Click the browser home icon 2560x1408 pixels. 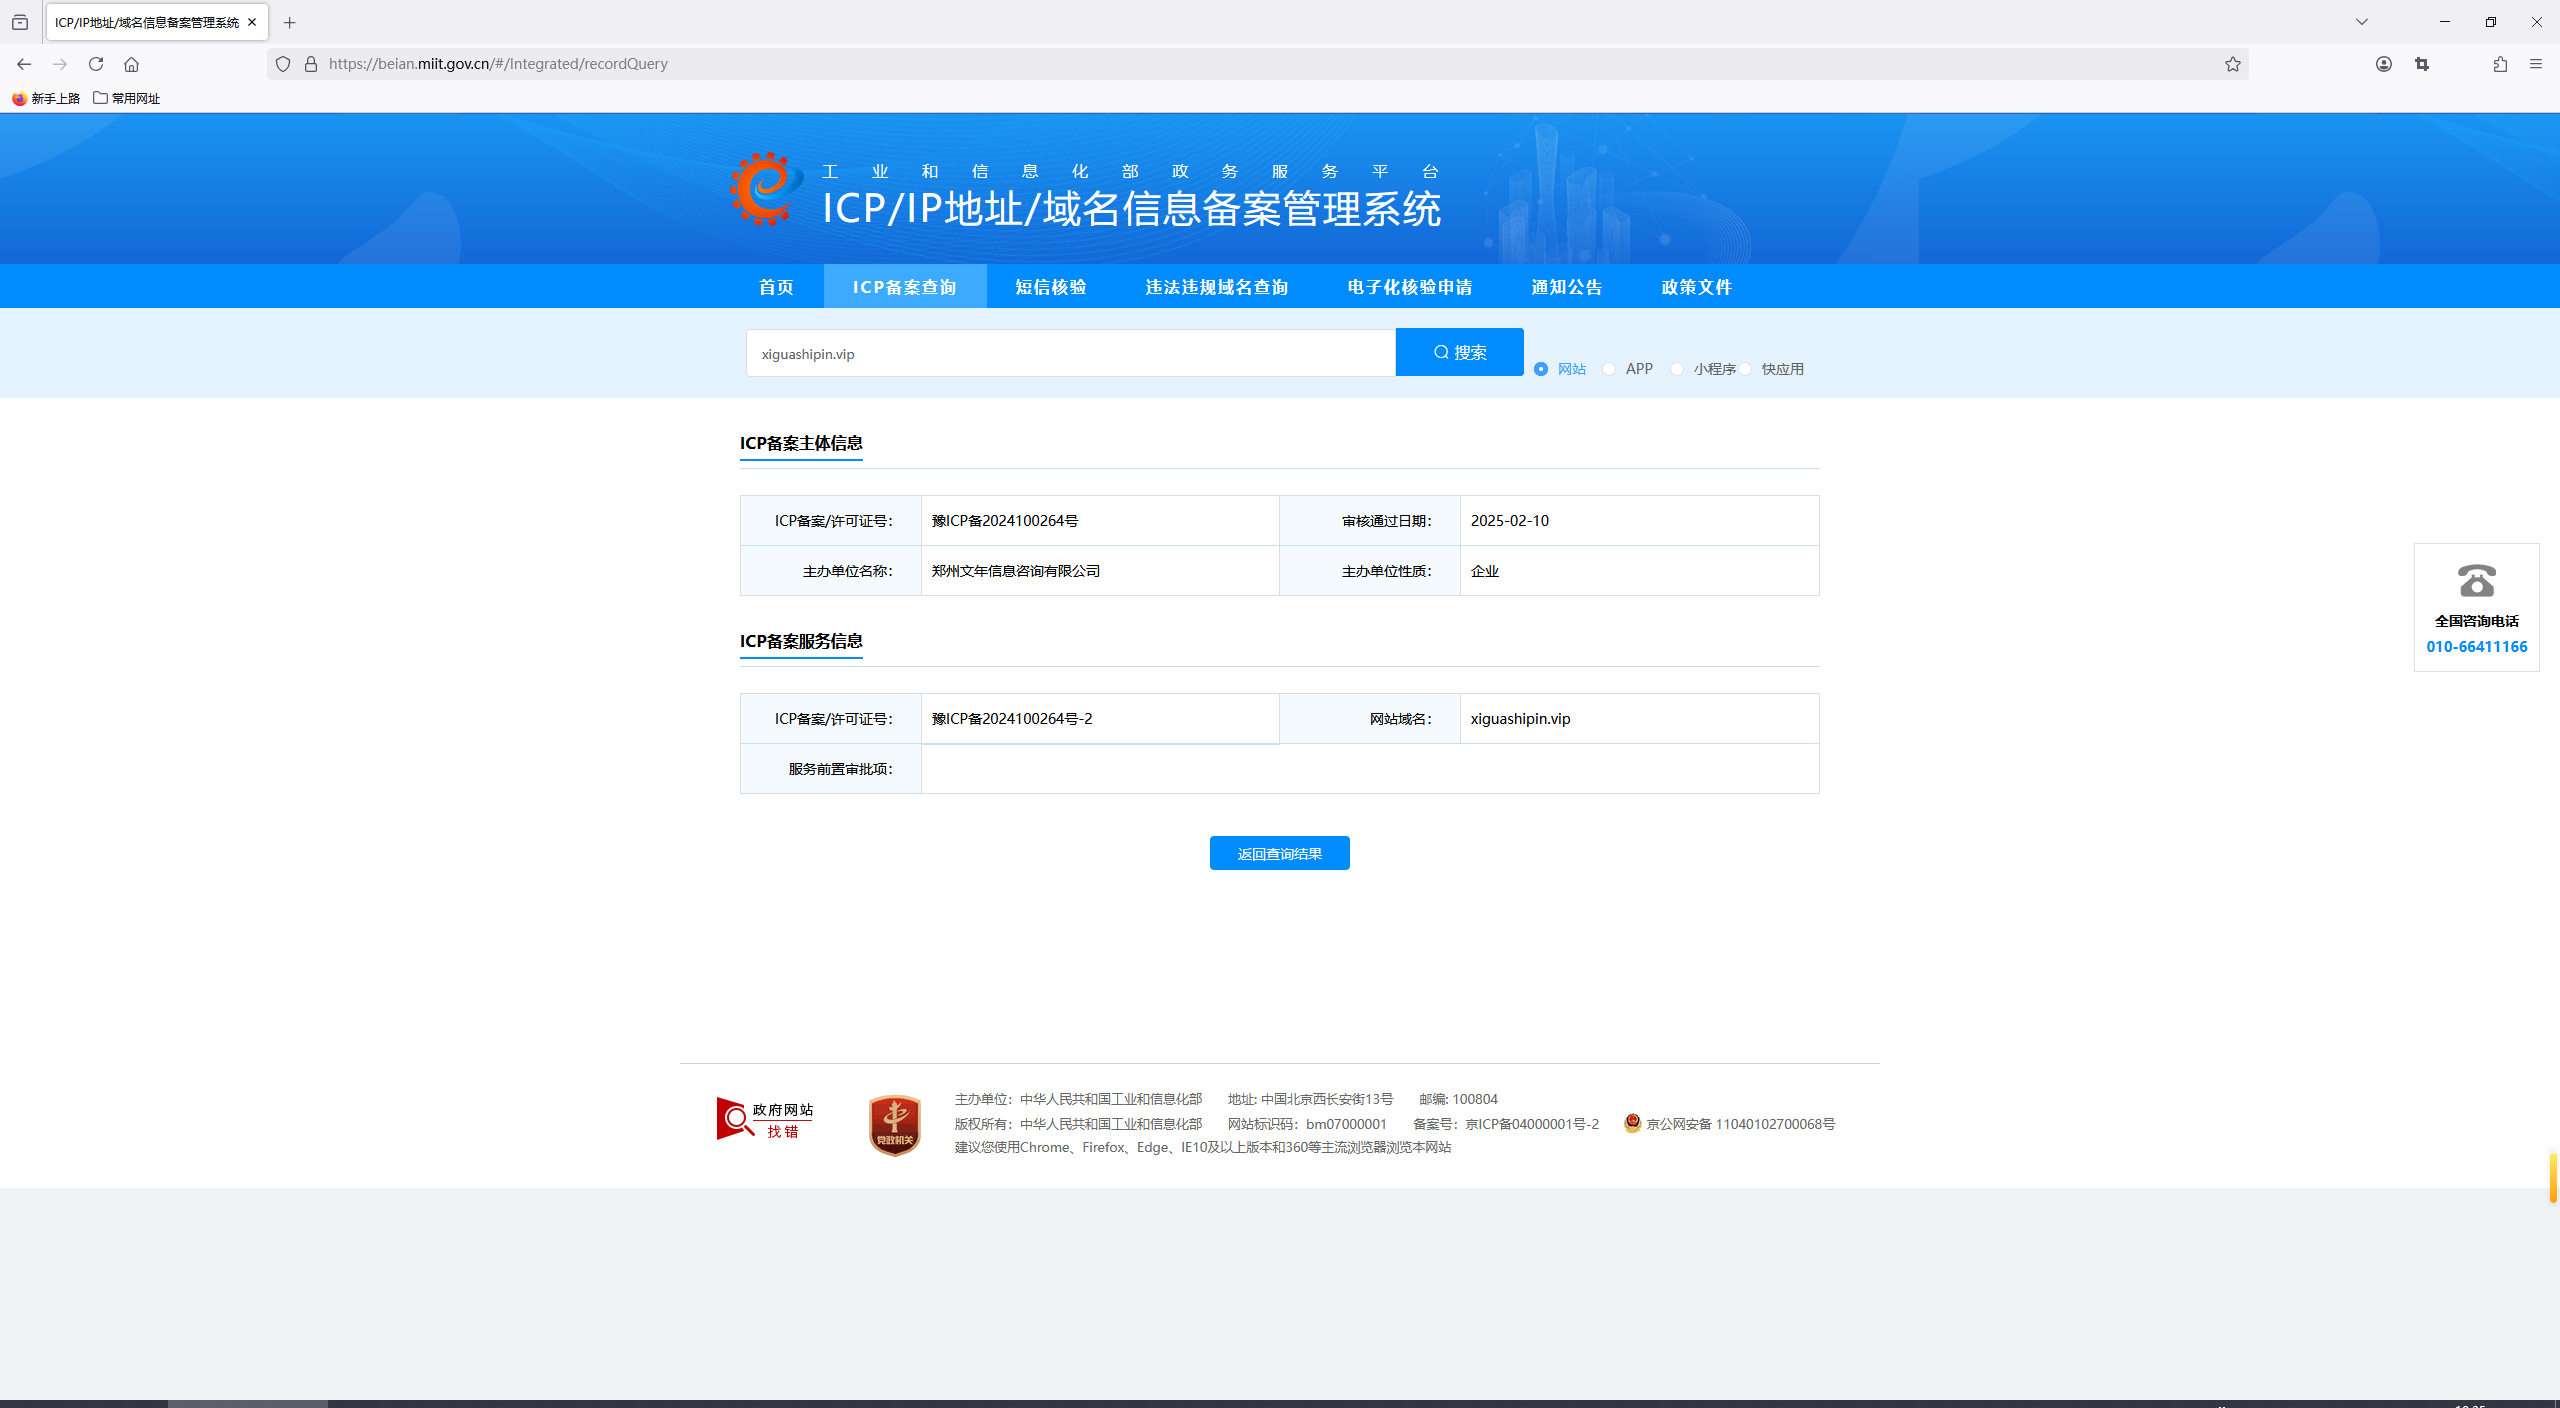point(131,64)
